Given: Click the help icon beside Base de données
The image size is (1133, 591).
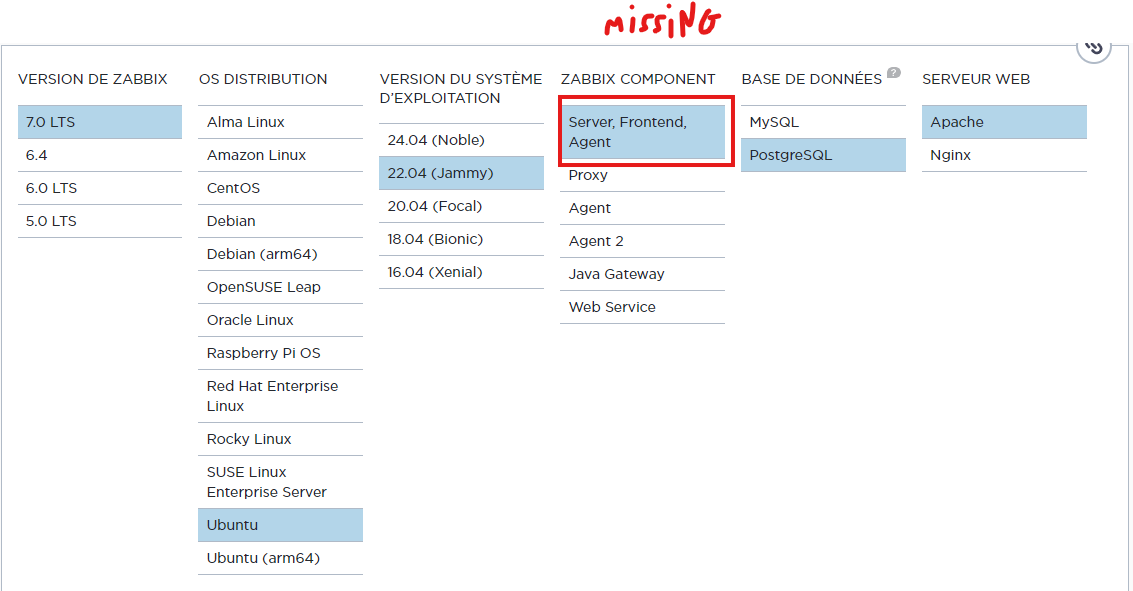Looking at the screenshot, I should point(893,73).
